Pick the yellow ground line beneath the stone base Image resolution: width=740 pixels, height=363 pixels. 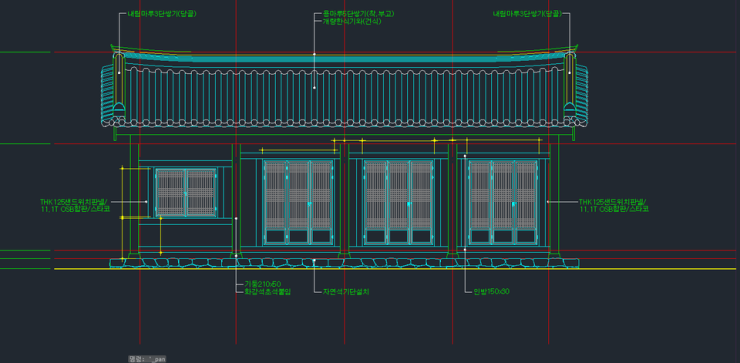pyautogui.click(x=395, y=269)
